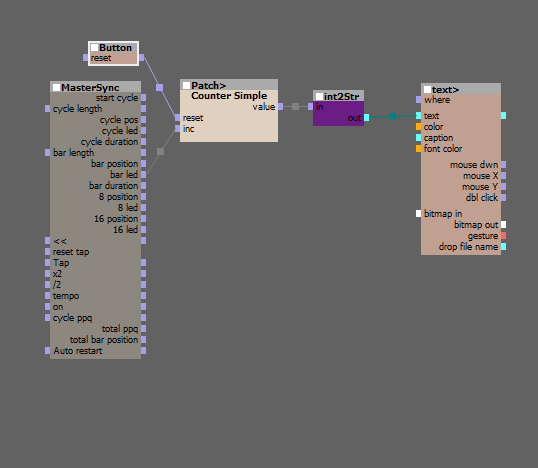Image resolution: width=538 pixels, height=468 pixels.
Task: Click MasterSync cycle led output pin
Action: (143, 130)
